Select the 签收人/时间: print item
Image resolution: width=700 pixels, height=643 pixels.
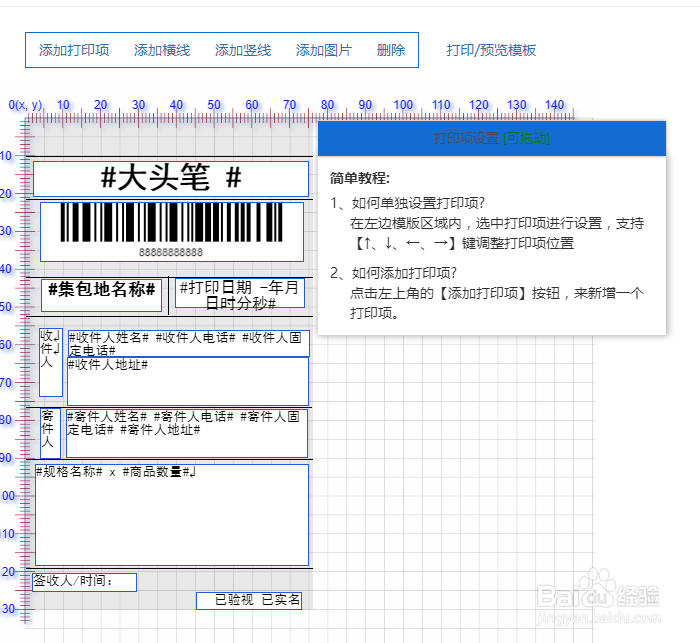coord(84,582)
